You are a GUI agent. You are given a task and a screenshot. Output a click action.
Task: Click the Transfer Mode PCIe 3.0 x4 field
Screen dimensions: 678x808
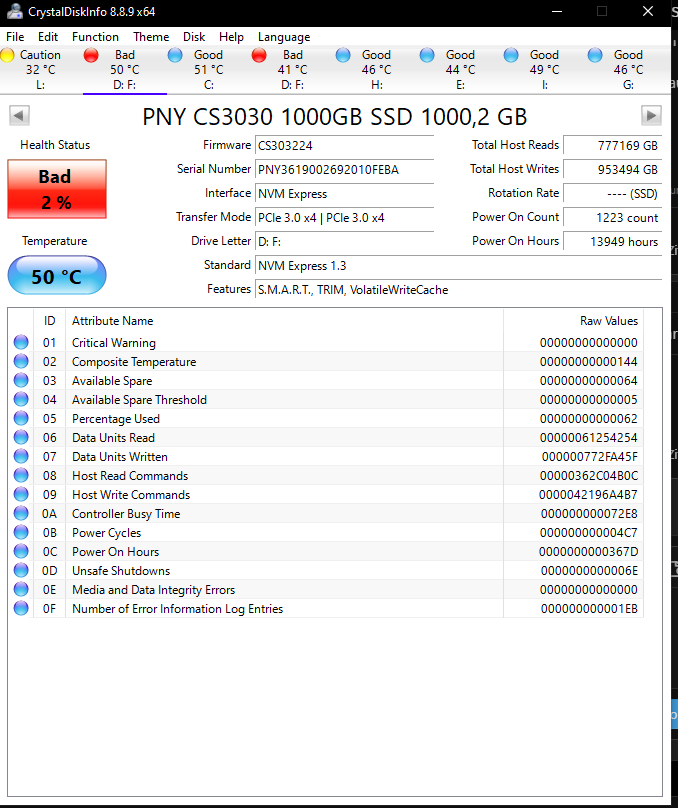[x=344, y=217]
